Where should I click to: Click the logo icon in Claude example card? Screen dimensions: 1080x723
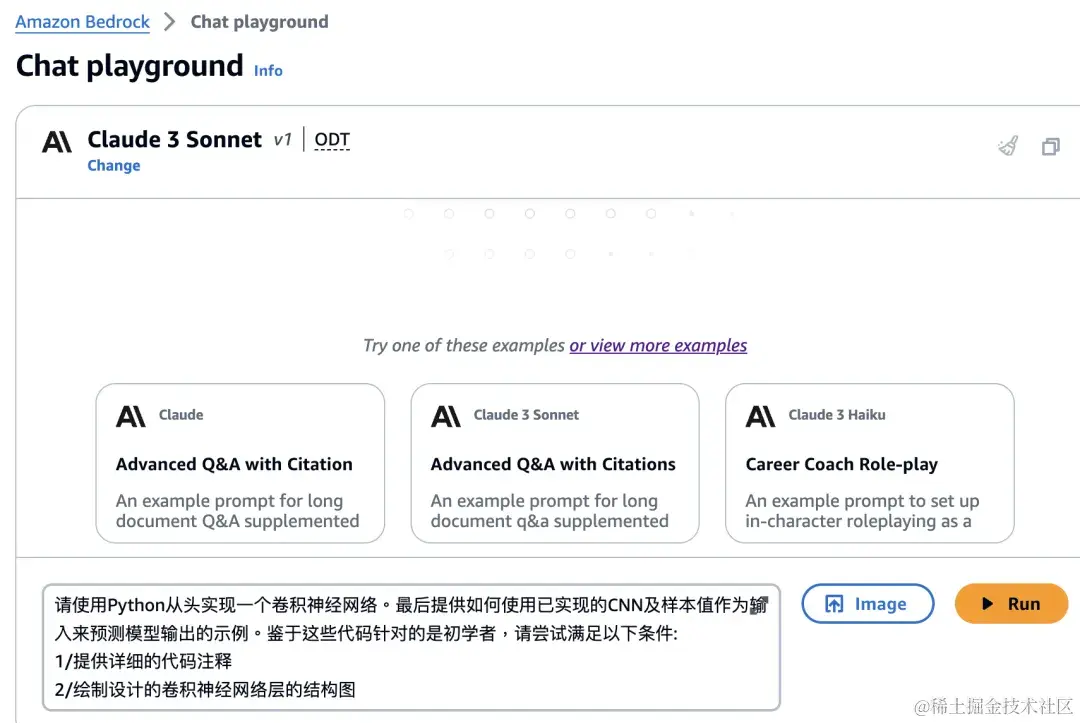(x=131, y=416)
